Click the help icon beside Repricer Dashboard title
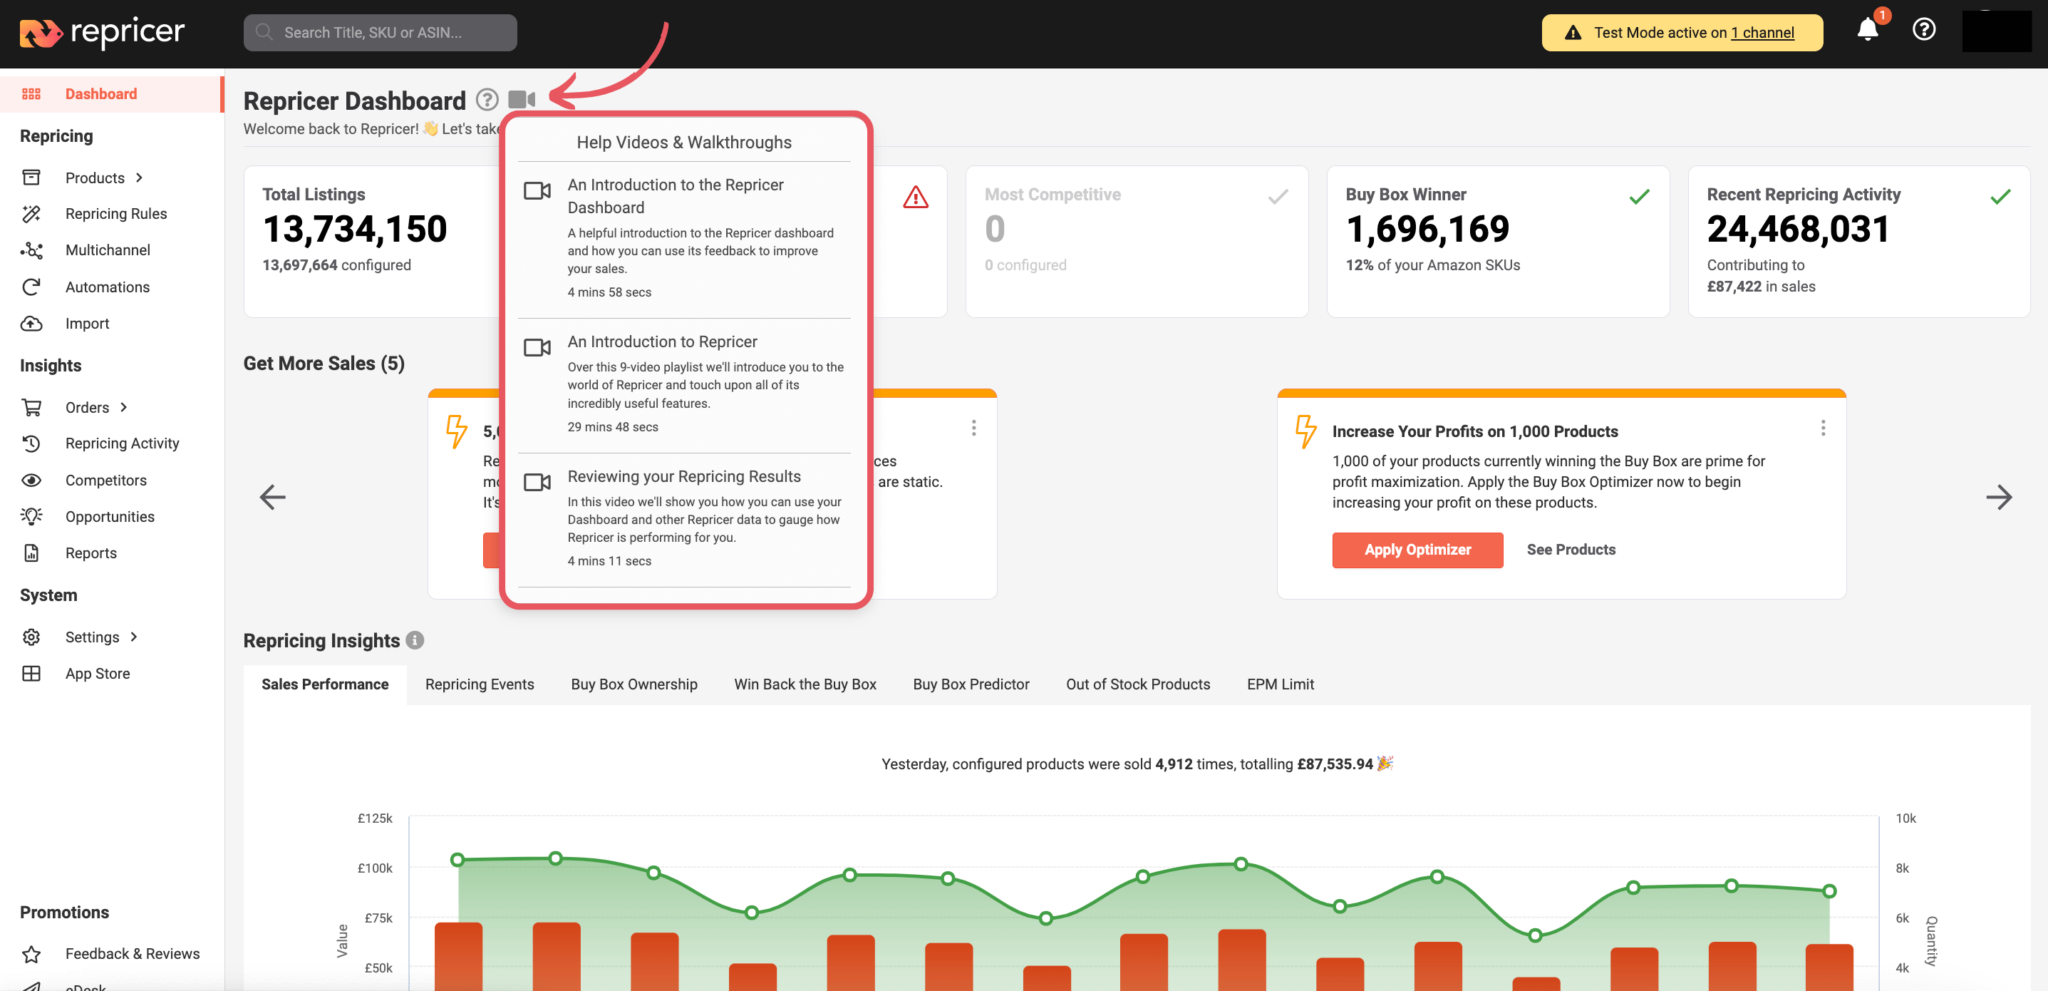Viewport: 2048px width, 991px height. coord(487,100)
